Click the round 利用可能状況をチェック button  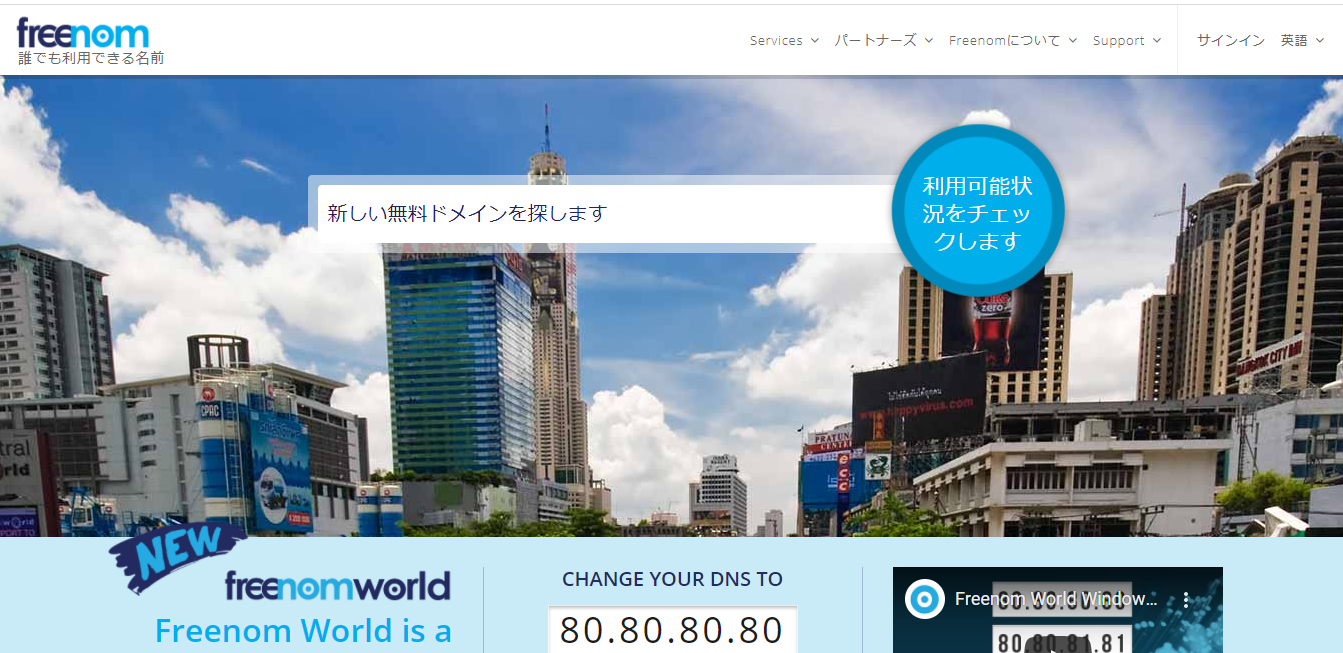[x=977, y=212]
